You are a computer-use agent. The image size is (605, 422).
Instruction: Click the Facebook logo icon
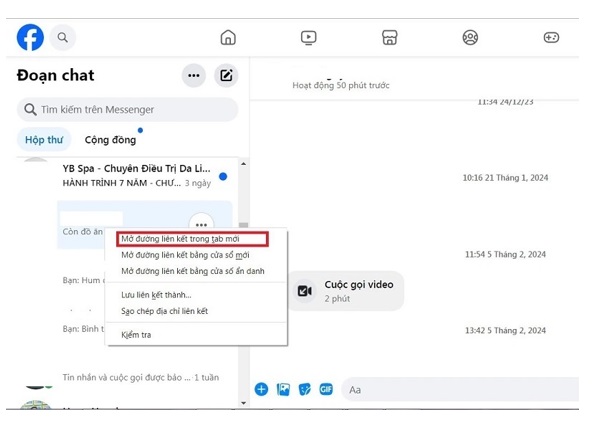(x=30, y=38)
